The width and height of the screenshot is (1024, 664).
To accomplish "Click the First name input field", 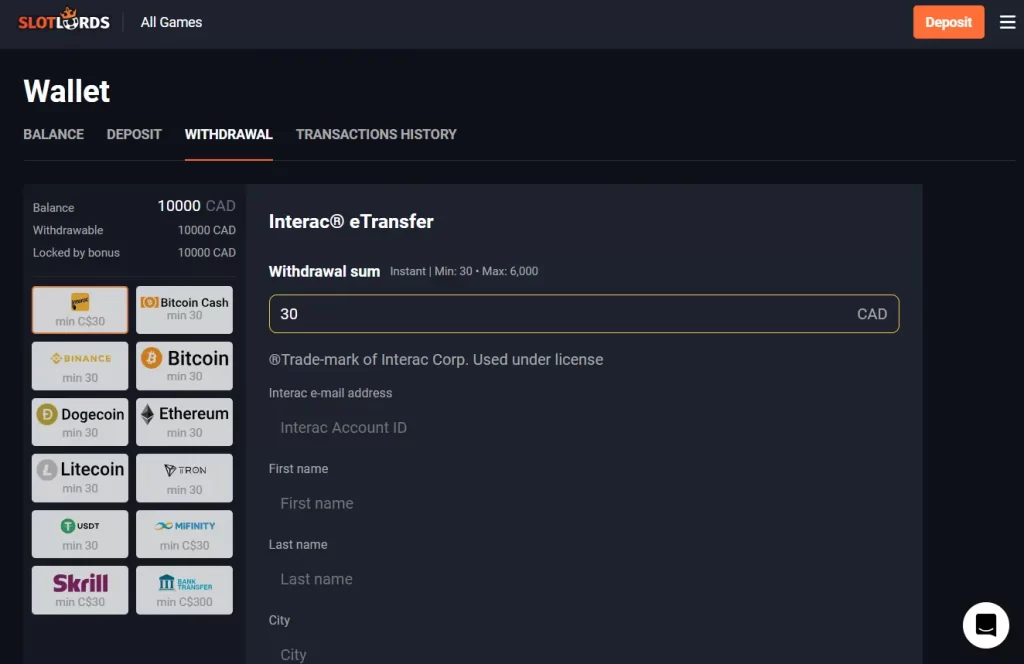I will 584,503.
